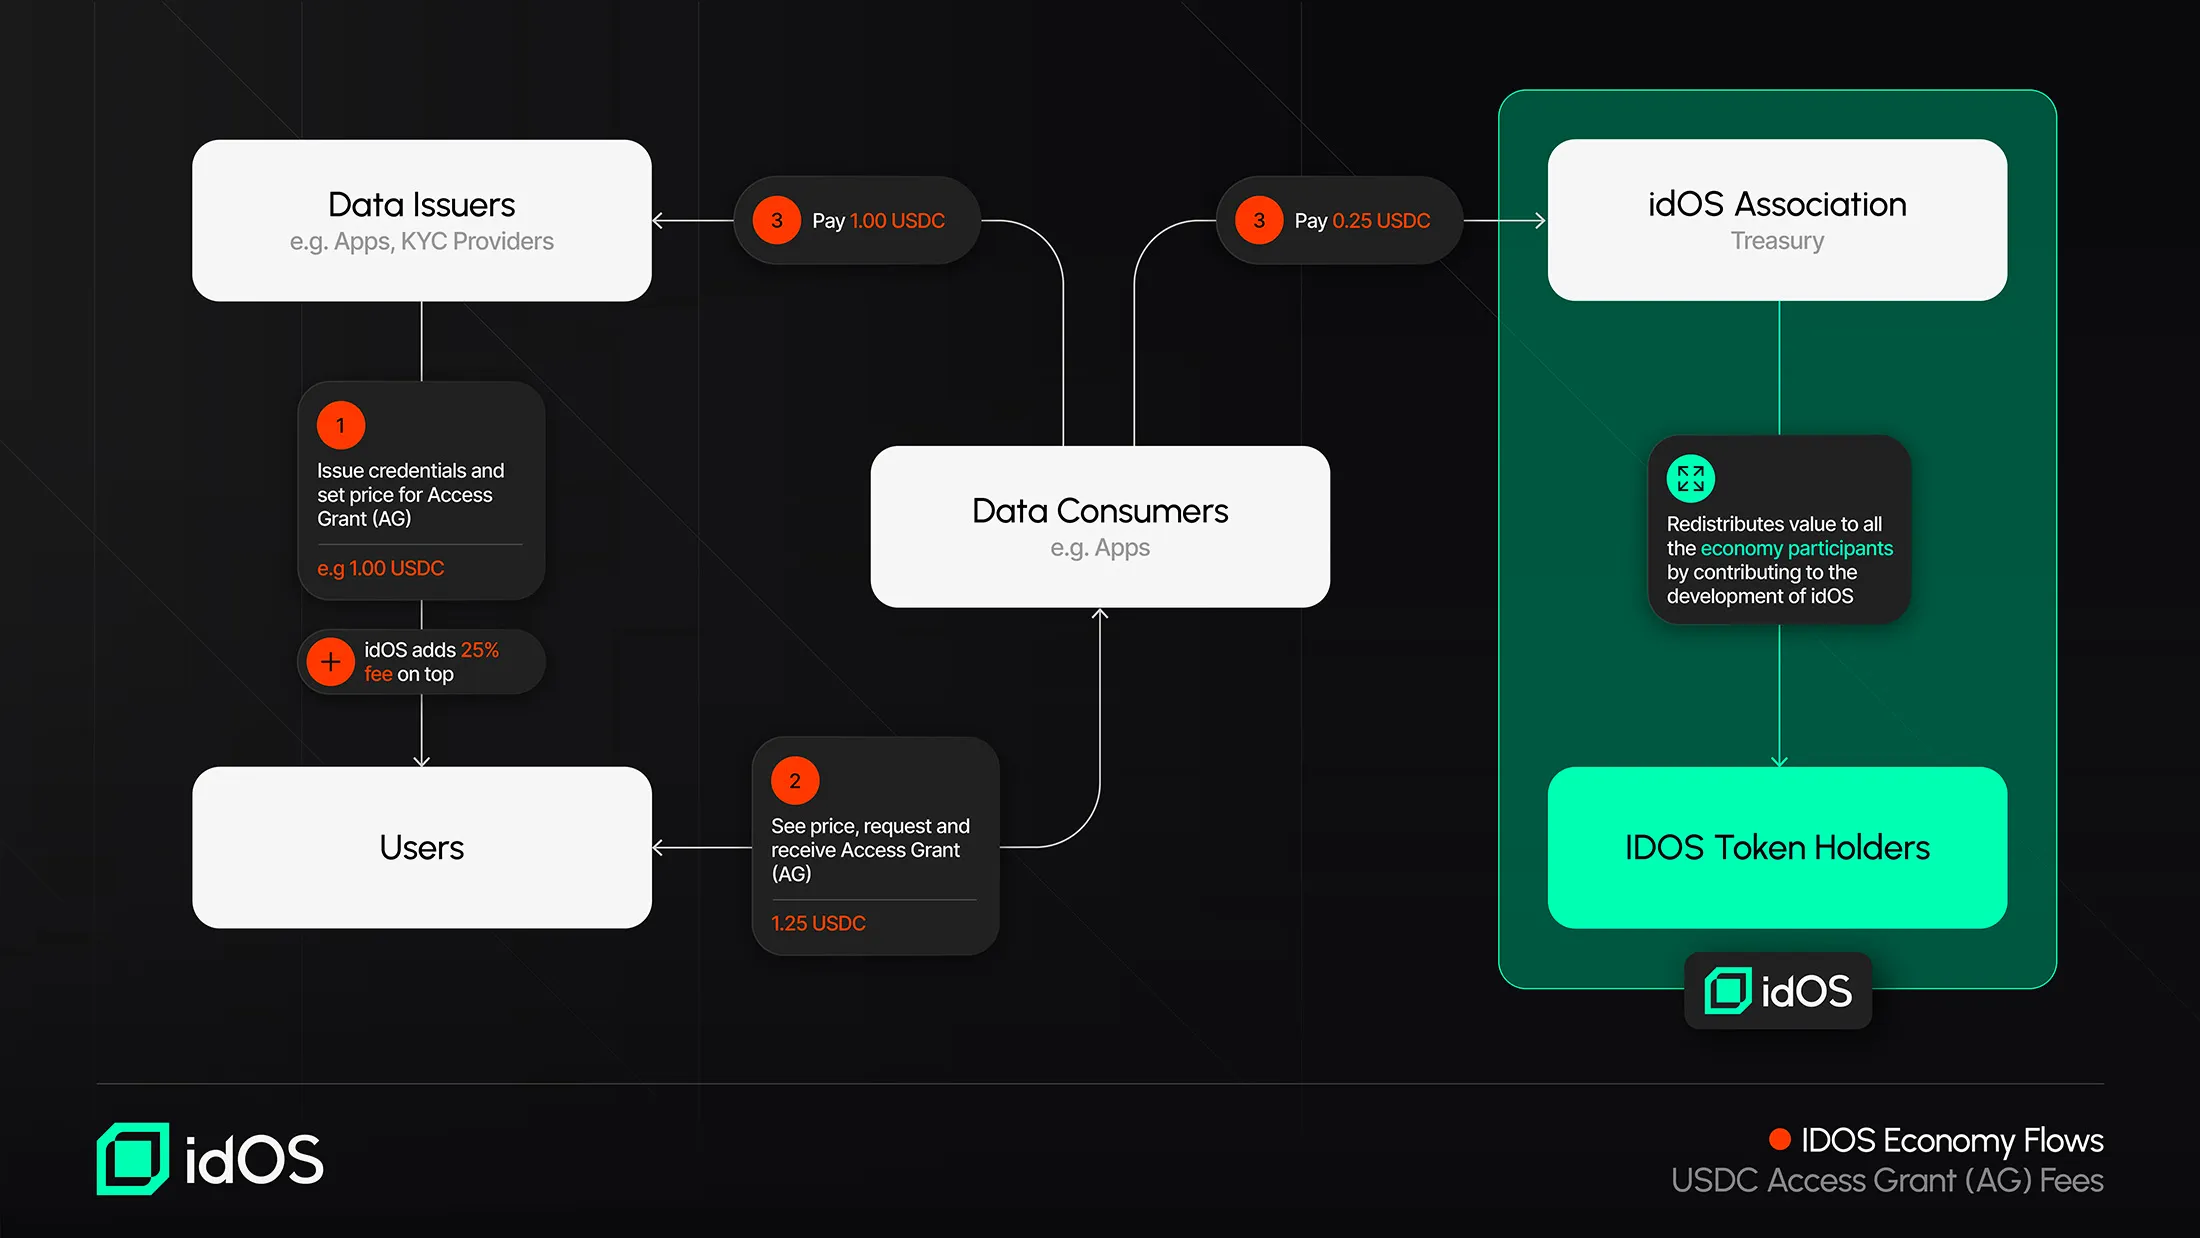The width and height of the screenshot is (2200, 1238).
Task: Select the Data Issuers box
Action: click(421, 221)
